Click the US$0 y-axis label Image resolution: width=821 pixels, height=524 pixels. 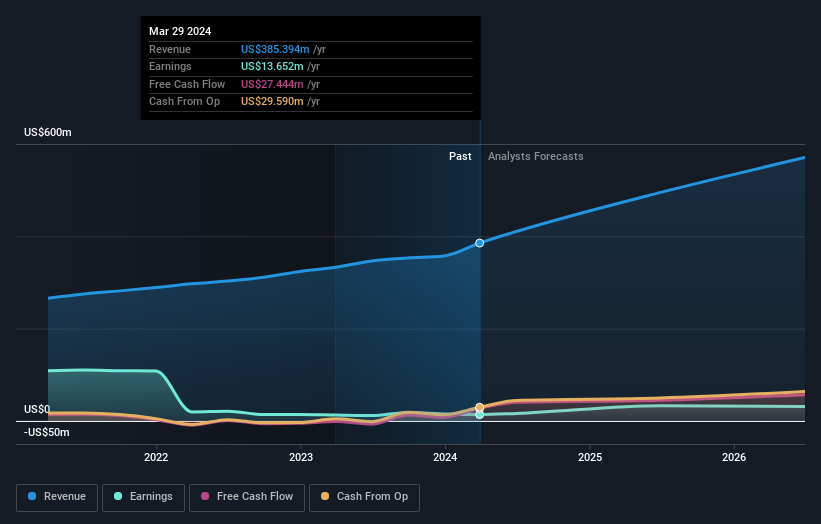[x=37, y=409]
